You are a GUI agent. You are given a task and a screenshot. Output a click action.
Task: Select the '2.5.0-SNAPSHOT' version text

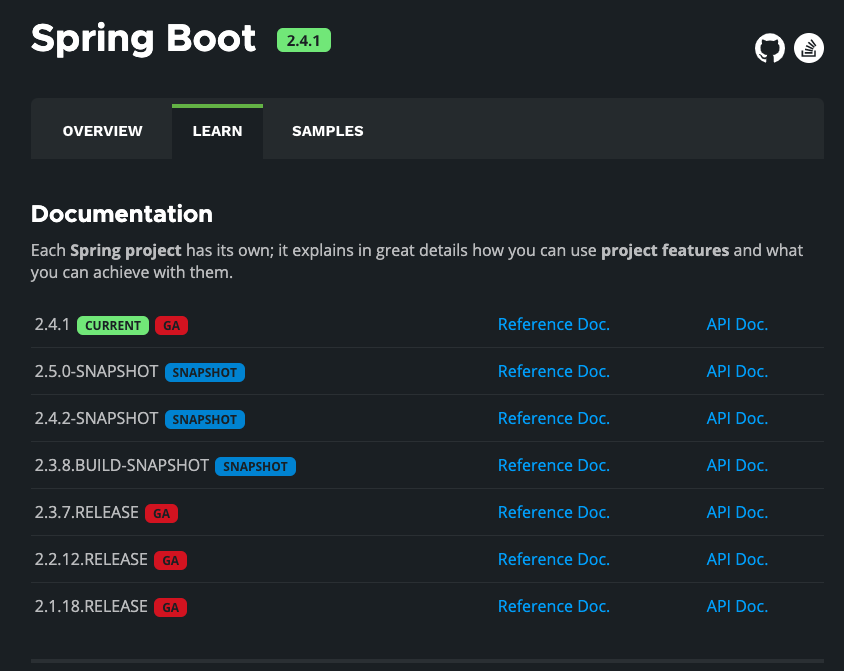[x=96, y=371]
